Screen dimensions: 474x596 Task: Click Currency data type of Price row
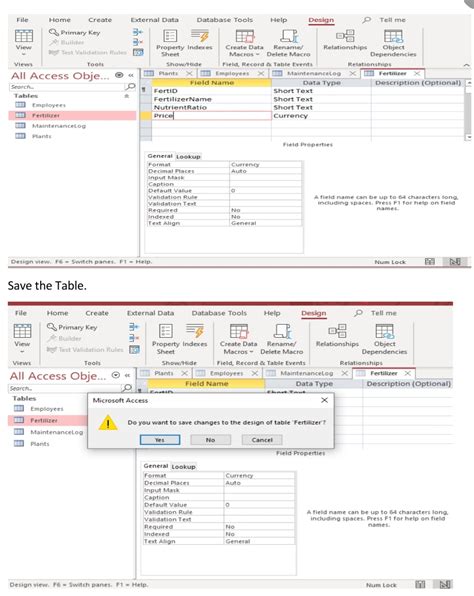[321, 116]
